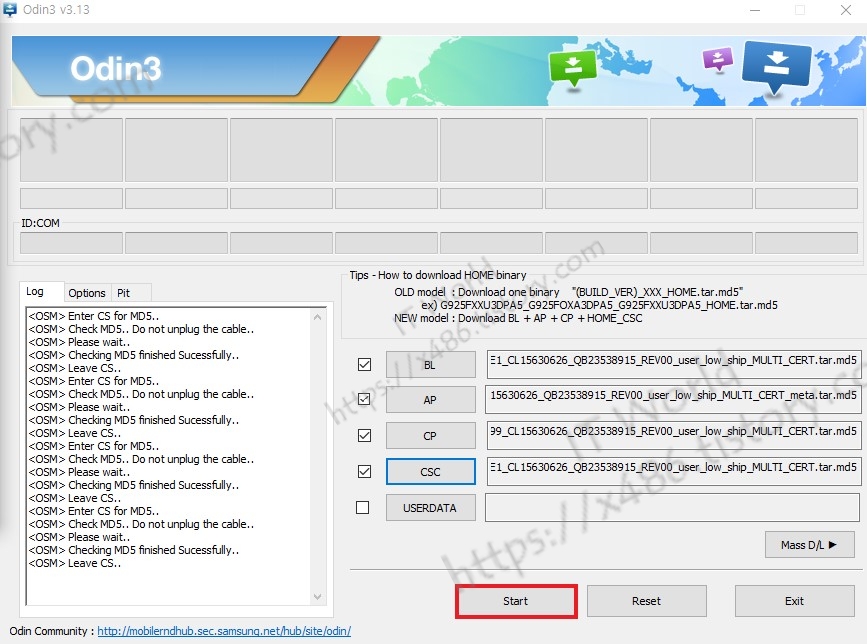Reset the Odin settings

(646, 601)
